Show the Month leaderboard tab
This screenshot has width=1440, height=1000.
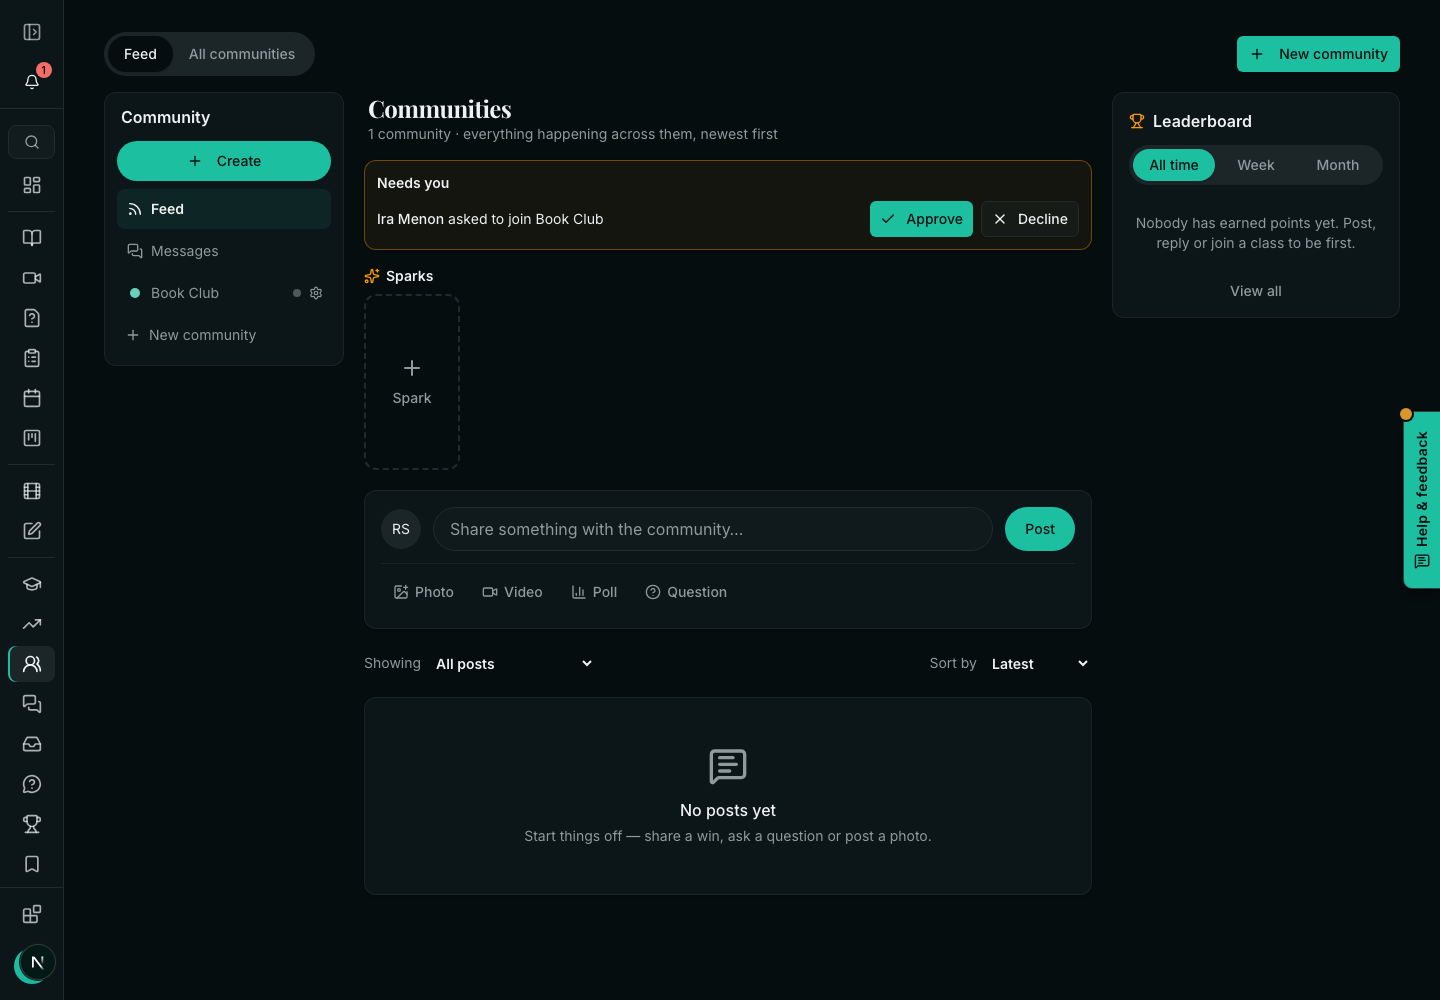tap(1338, 165)
